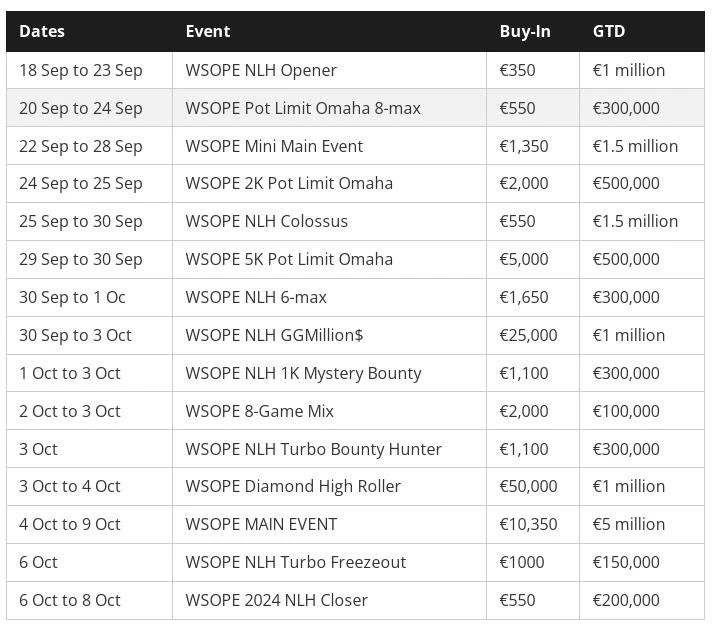Select WSOPE NLH Turbo Bounty Hunter cell
The height and width of the screenshot is (635, 714).
(313, 449)
